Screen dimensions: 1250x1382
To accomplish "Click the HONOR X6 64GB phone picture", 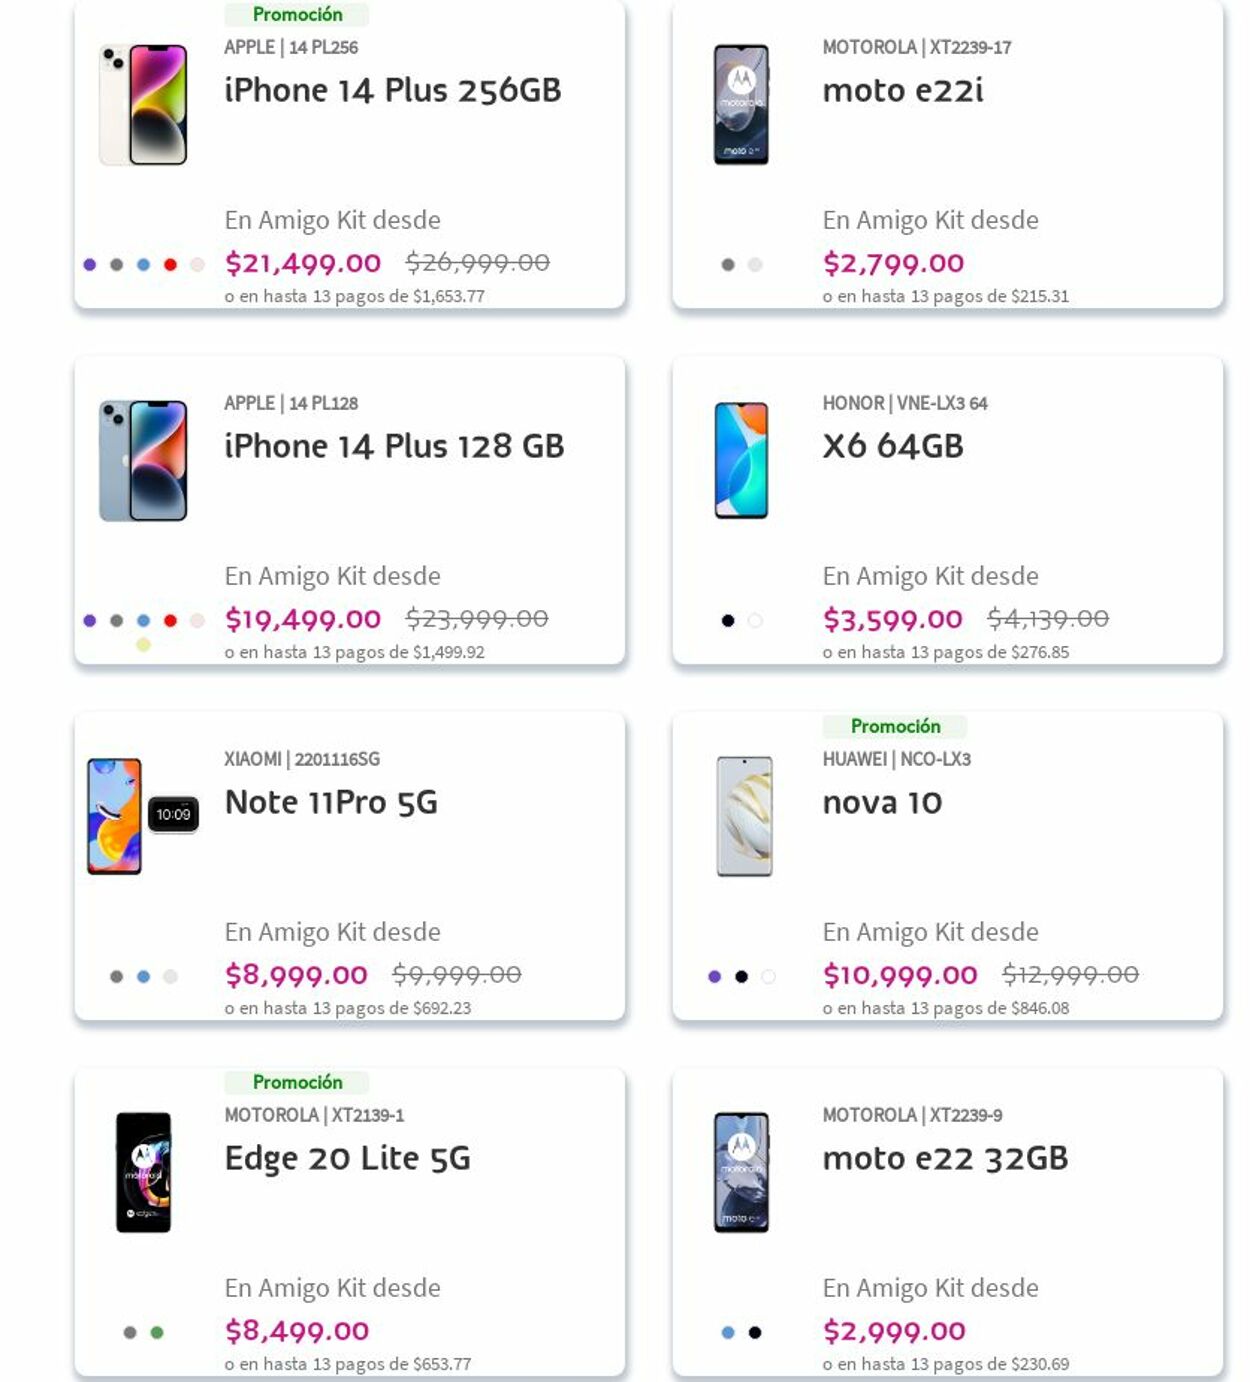I will tap(741, 460).
